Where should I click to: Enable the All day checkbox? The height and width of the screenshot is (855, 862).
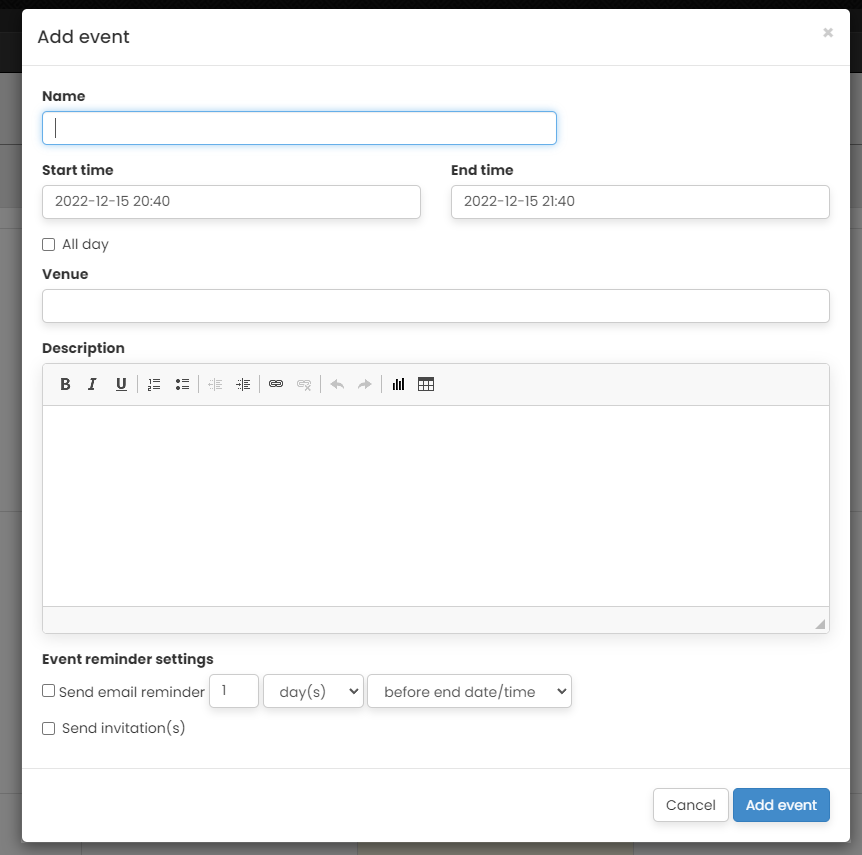48,244
